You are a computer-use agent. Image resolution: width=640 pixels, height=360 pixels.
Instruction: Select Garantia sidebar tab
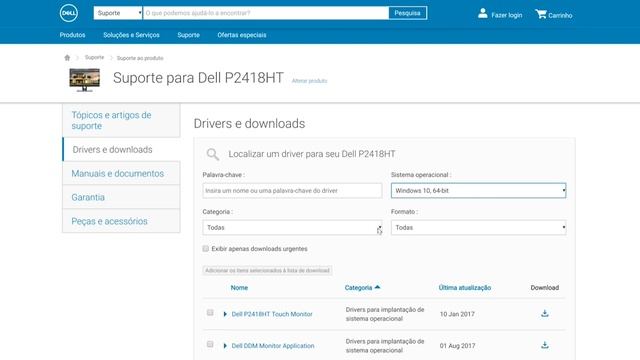point(121,197)
